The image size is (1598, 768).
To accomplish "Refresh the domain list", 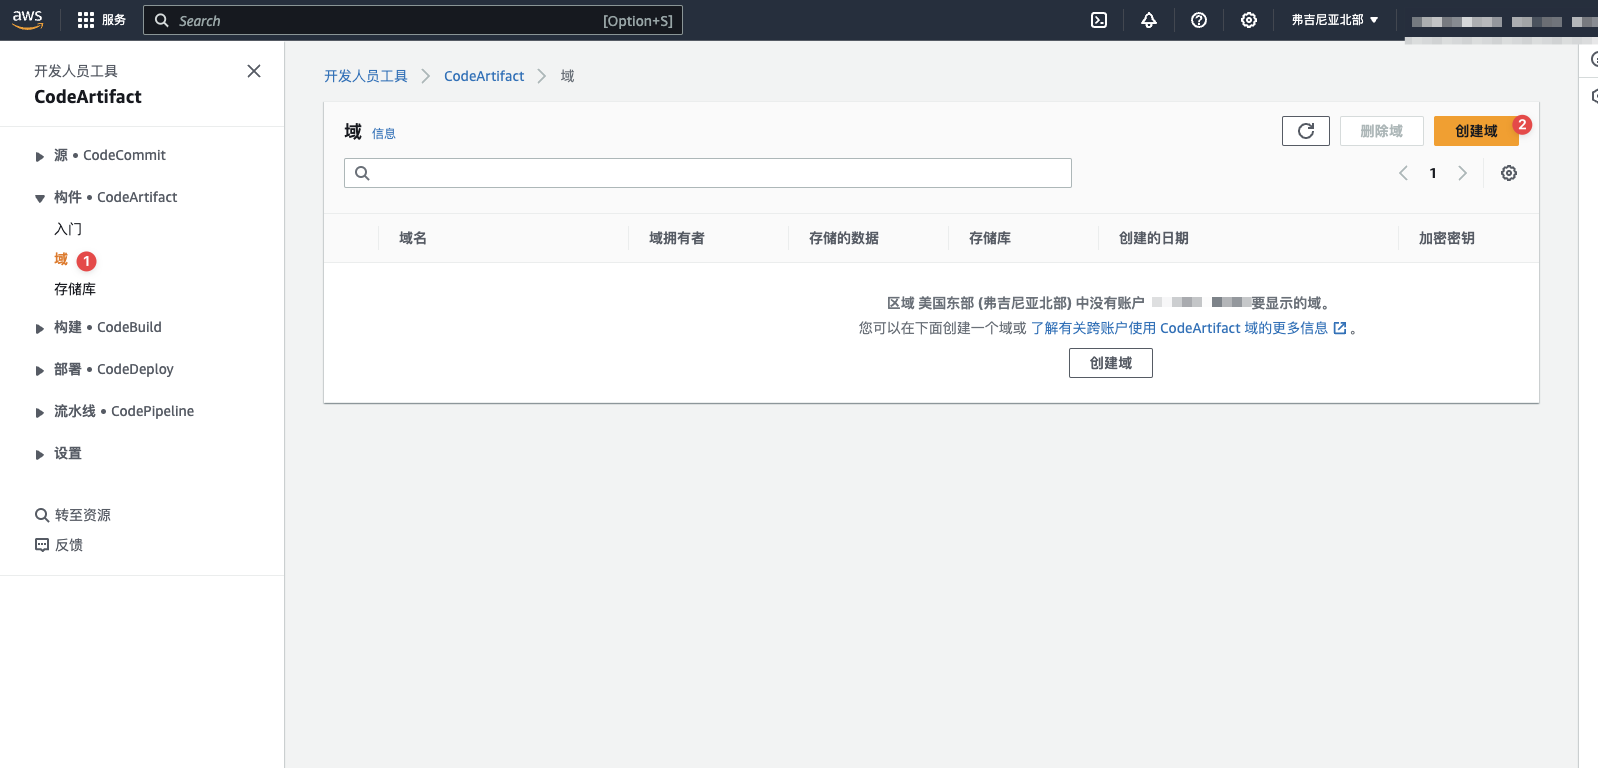I will [1306, 131].
